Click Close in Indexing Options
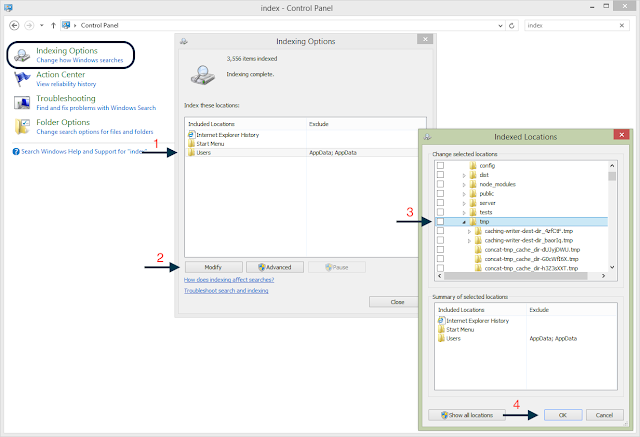This screenshot has width=640, height=437. pyautogui.click(x=395, y=302)
